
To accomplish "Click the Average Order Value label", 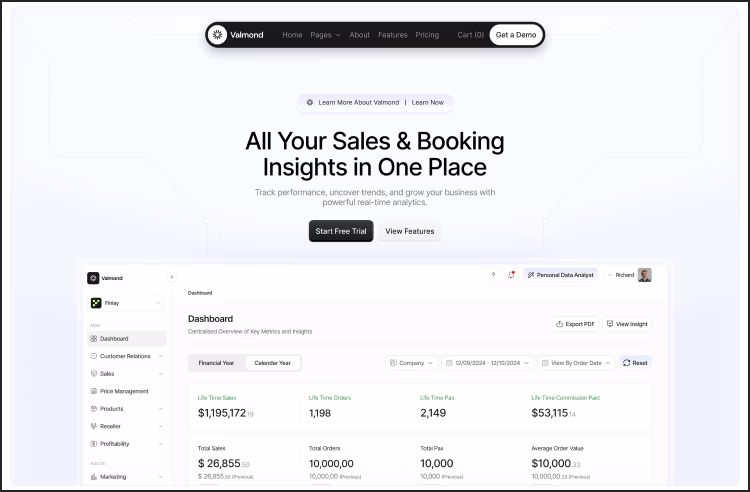I will [x=557, y=448].
